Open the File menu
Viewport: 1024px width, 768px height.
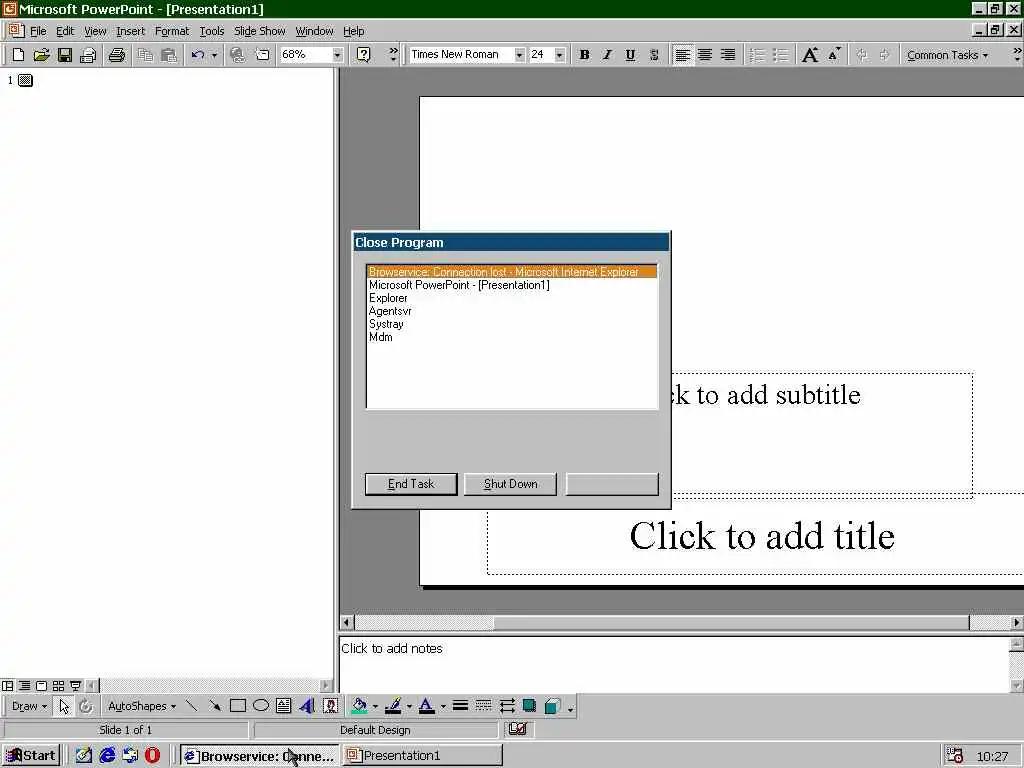(x=38, y=31)
